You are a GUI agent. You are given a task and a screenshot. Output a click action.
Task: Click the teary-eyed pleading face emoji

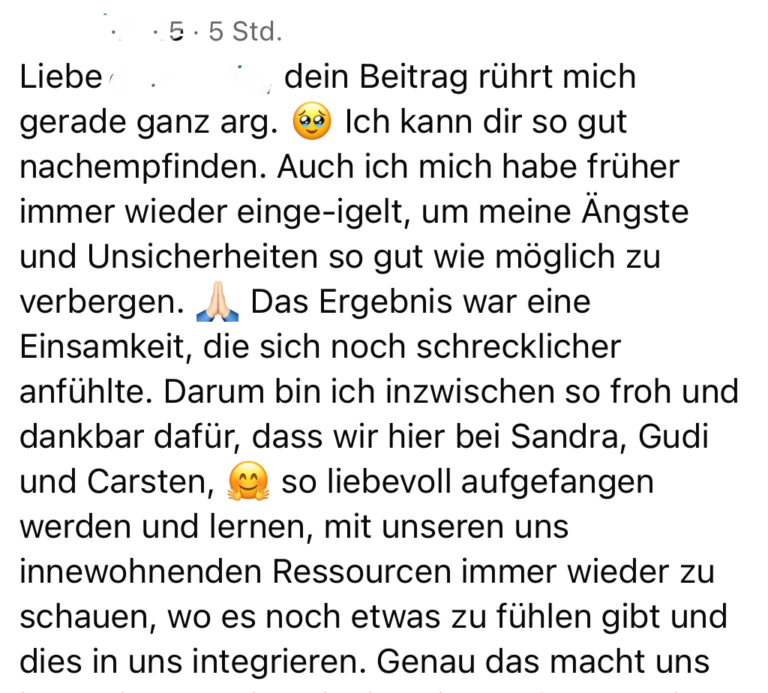coord(310,123)
